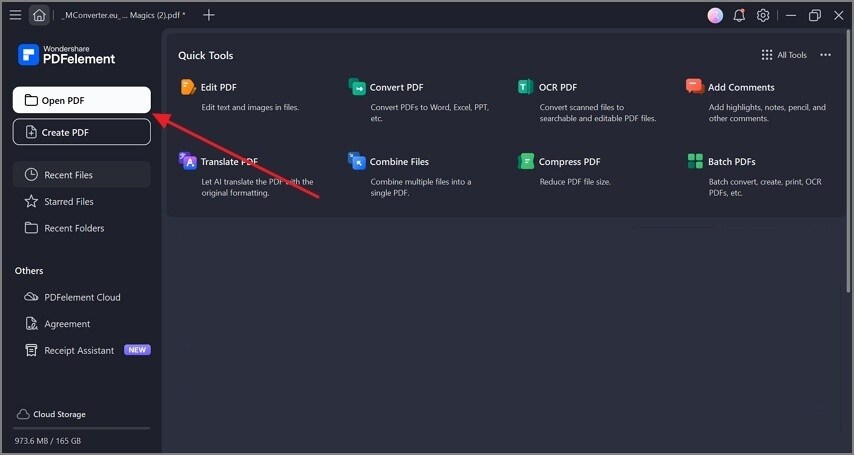Click the document icon beside Agreement

click(31, 324)
